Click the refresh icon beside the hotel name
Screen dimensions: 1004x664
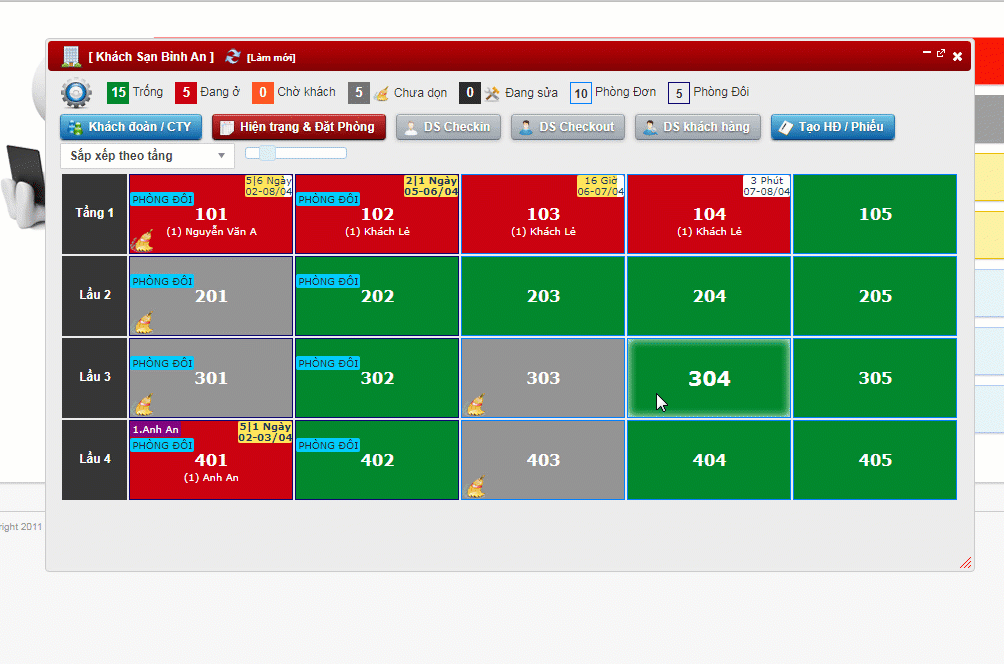coord(233,57)
